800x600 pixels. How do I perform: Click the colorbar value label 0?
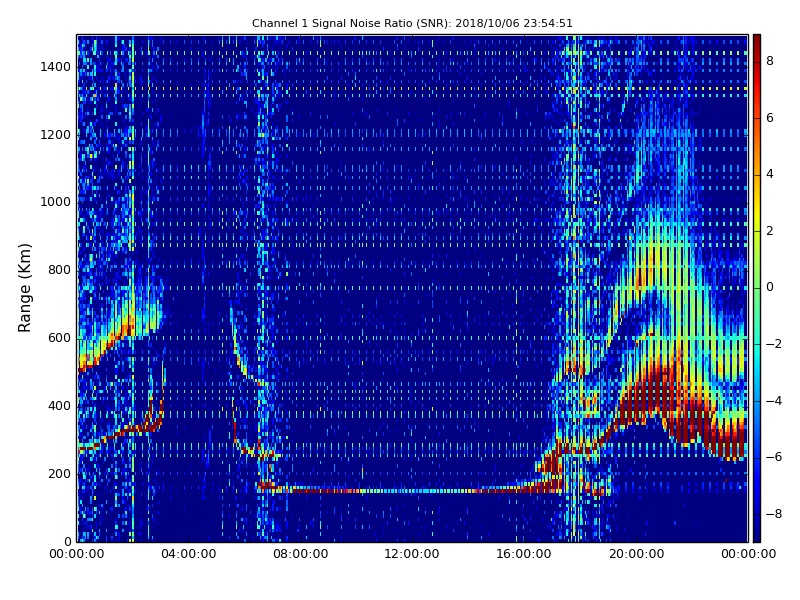[770, 287]
